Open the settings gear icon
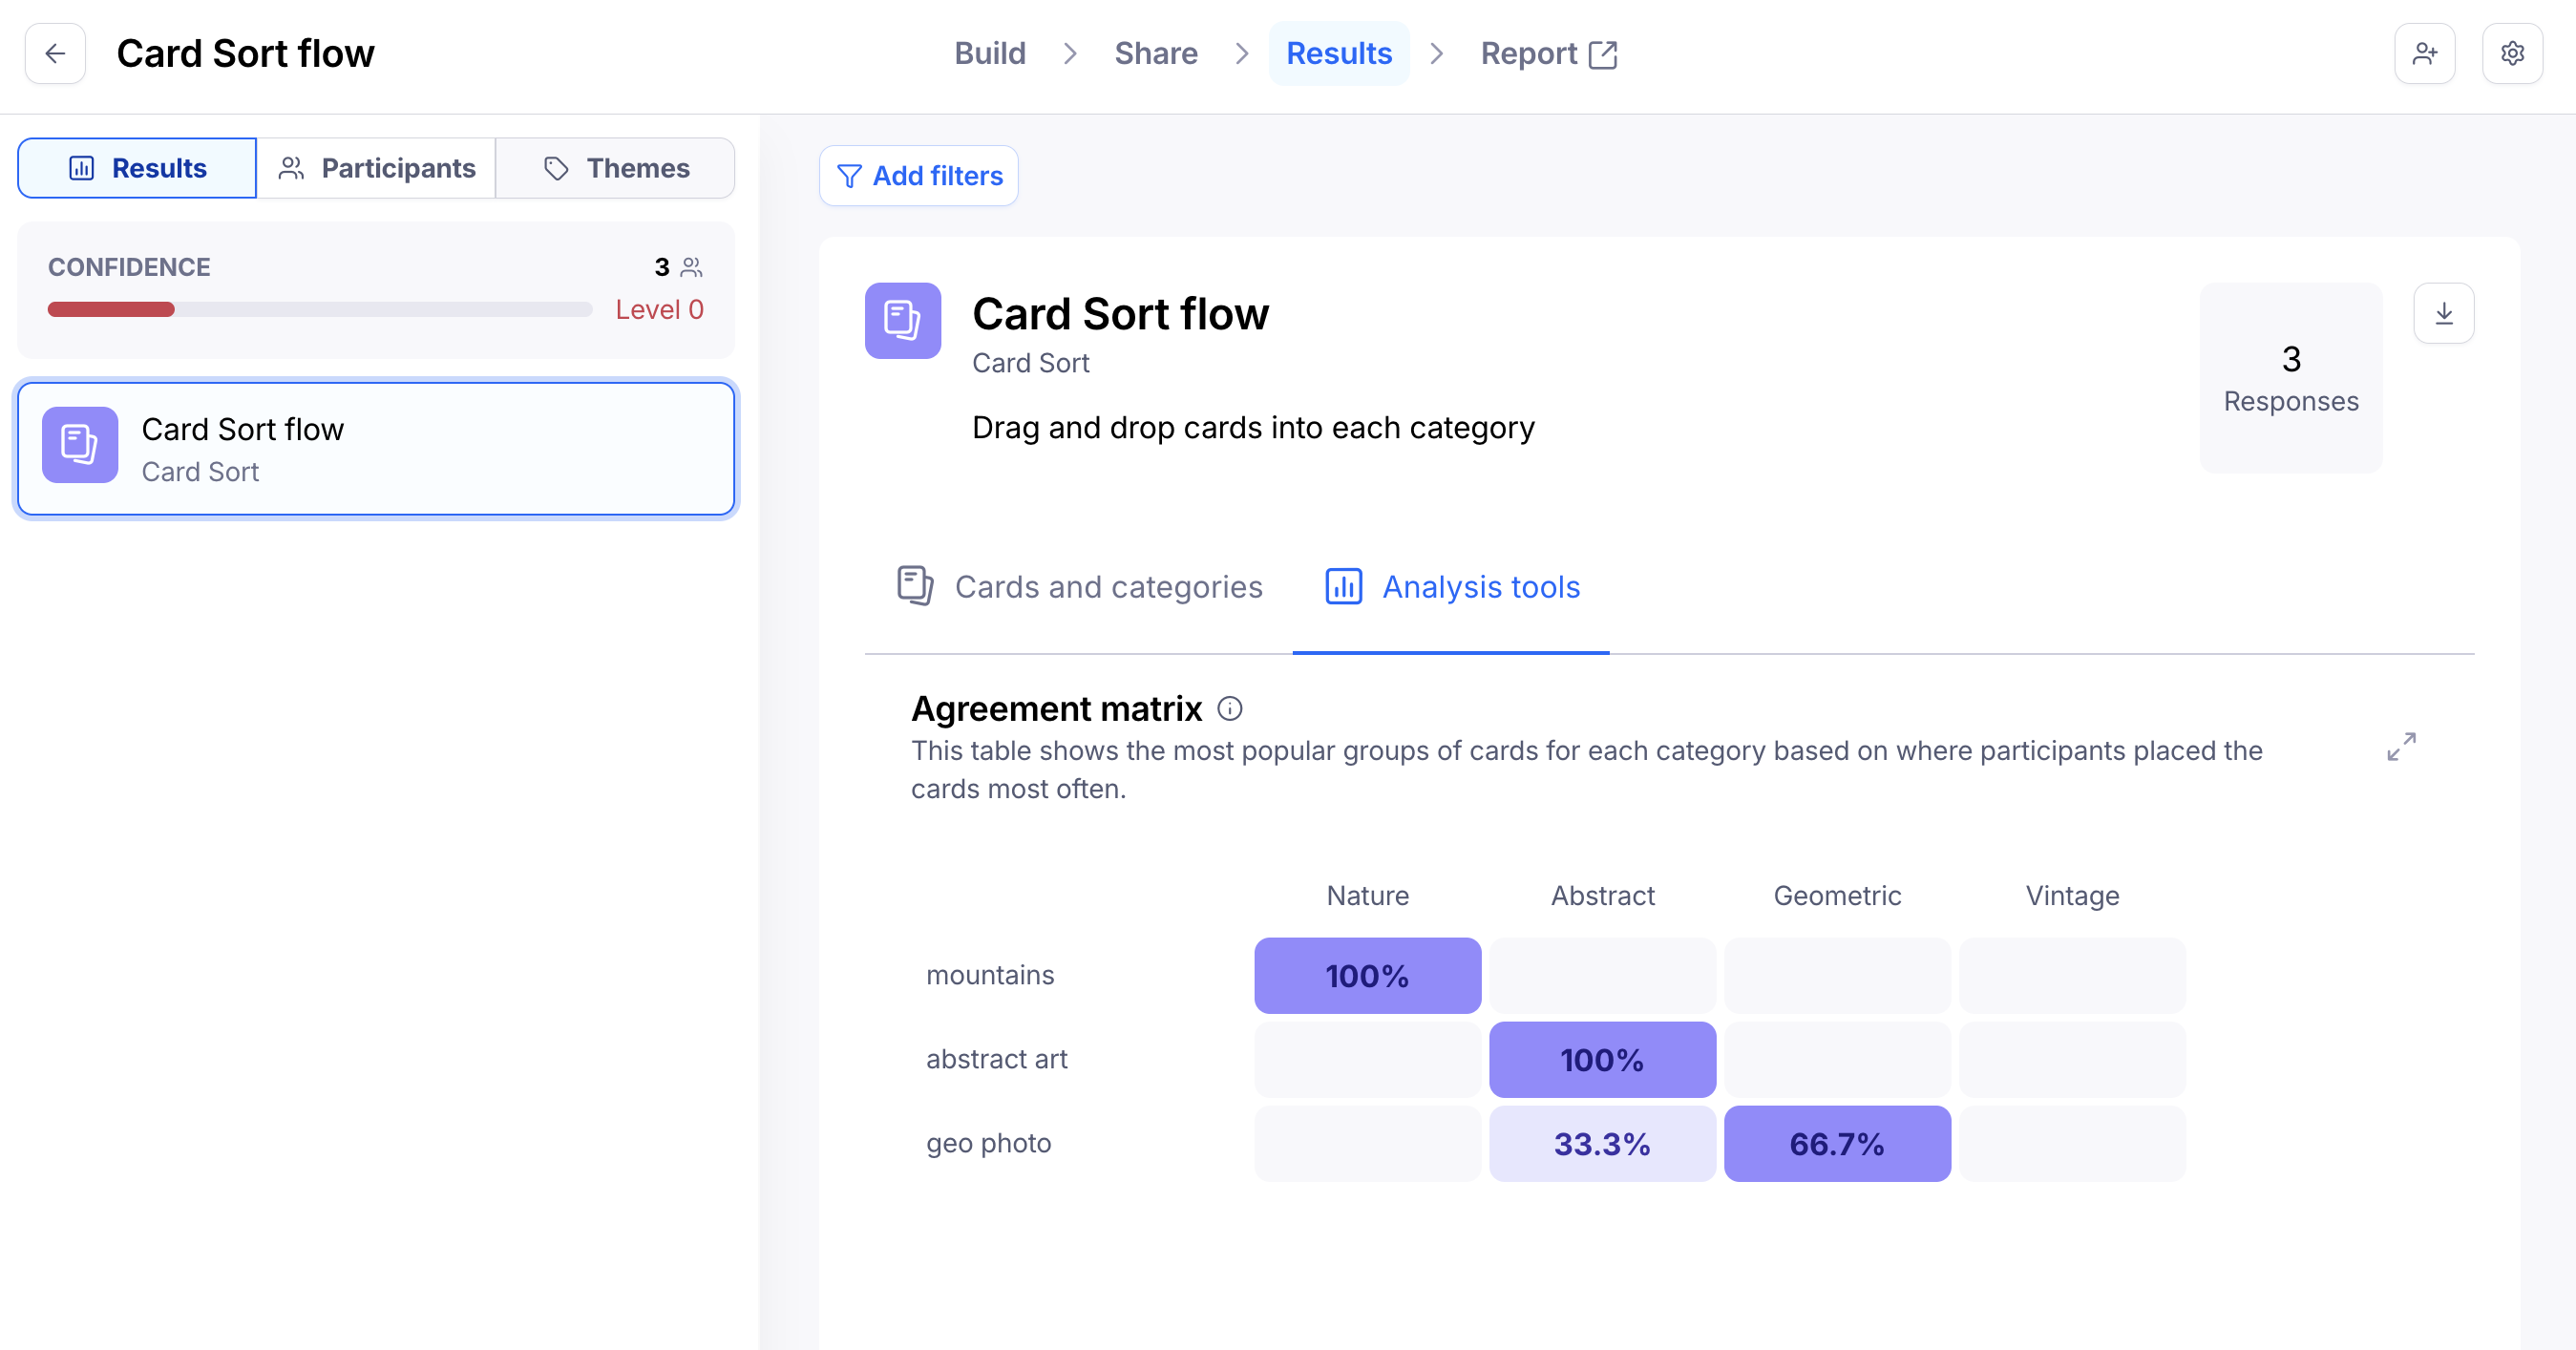The height and width of the screenshot is (1350, 2576). pyautogui.click(x=2512, y=53)
